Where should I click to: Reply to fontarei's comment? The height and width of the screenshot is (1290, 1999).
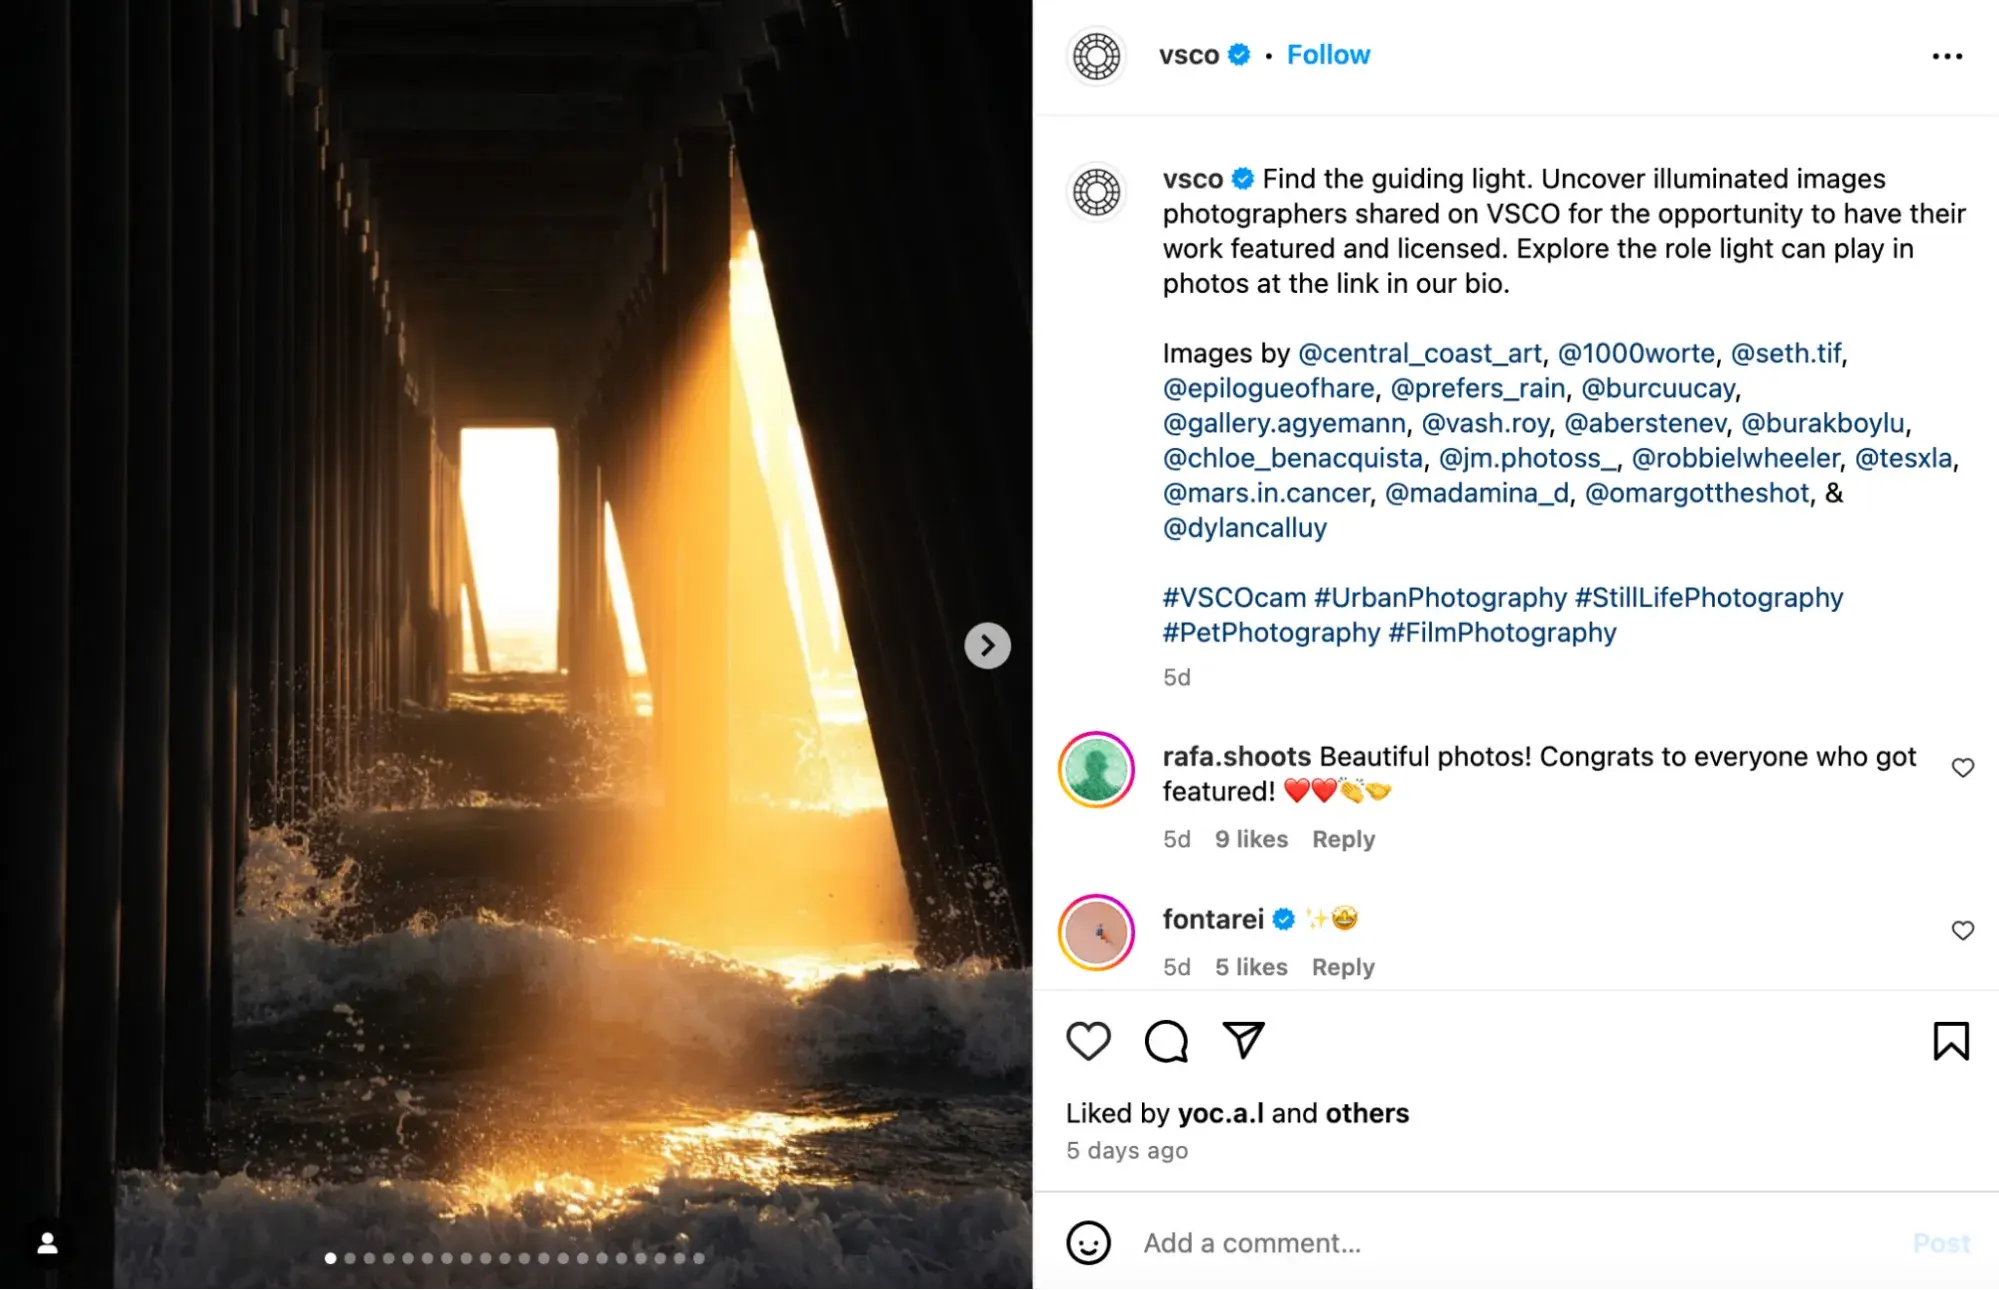coord(1343,967)
